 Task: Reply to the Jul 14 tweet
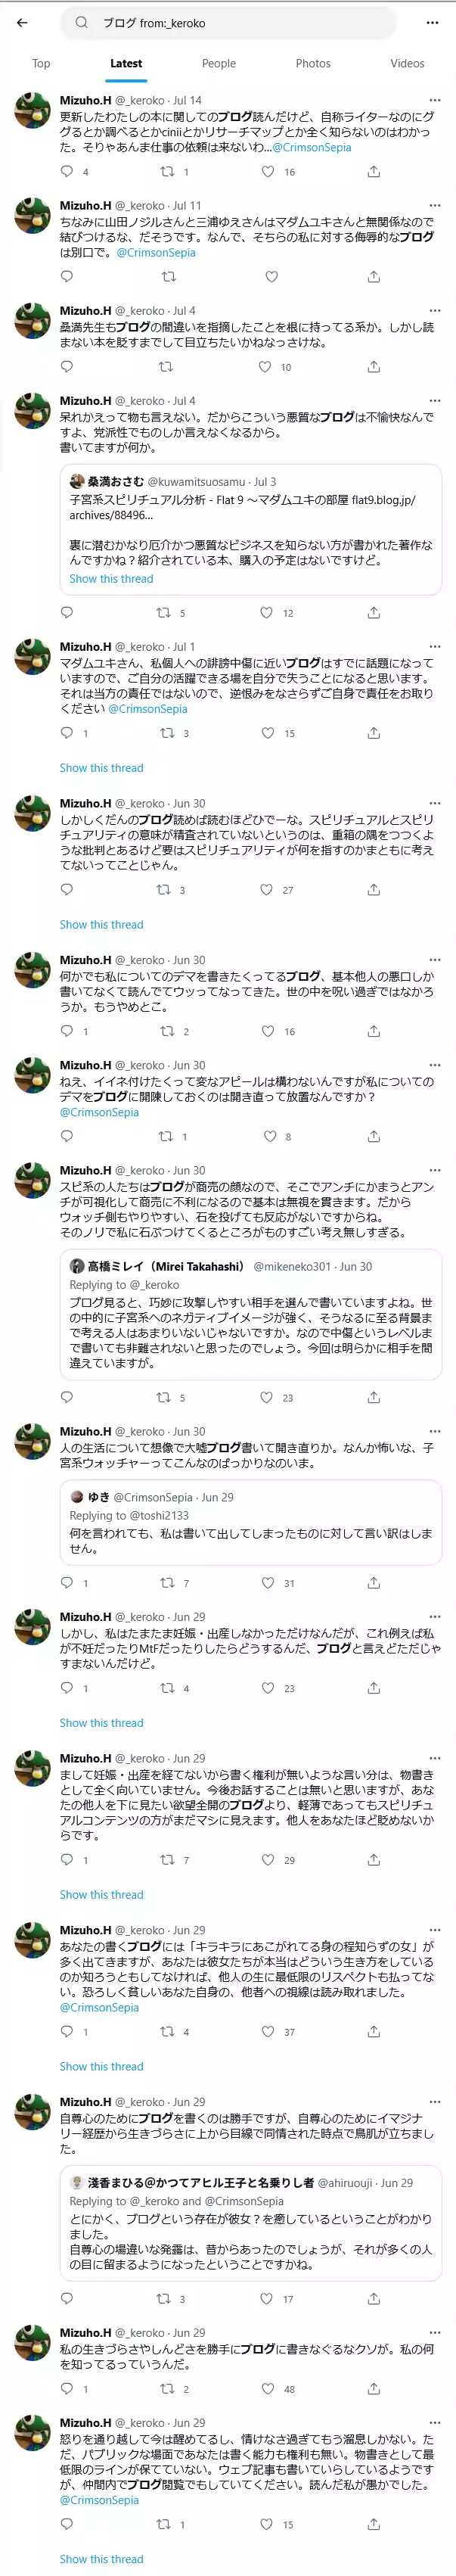click(67, 172)
